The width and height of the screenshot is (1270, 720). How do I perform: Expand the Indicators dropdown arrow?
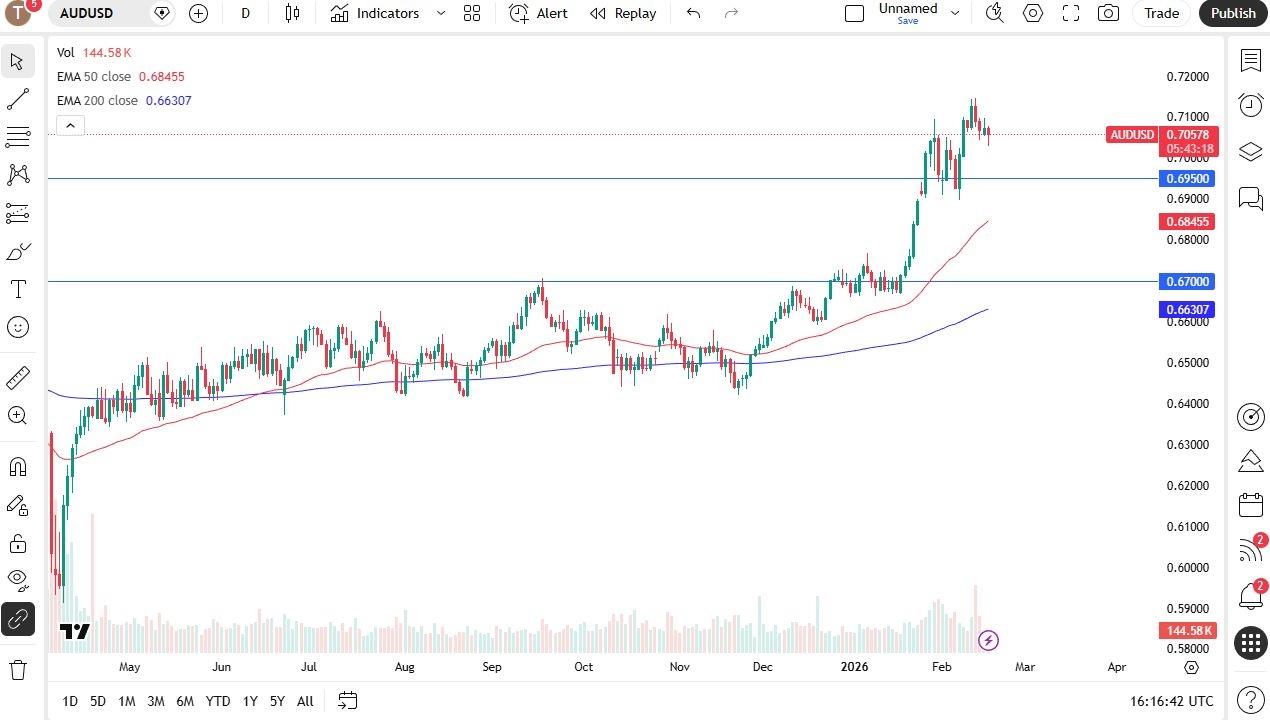click(x=439, y=13)
